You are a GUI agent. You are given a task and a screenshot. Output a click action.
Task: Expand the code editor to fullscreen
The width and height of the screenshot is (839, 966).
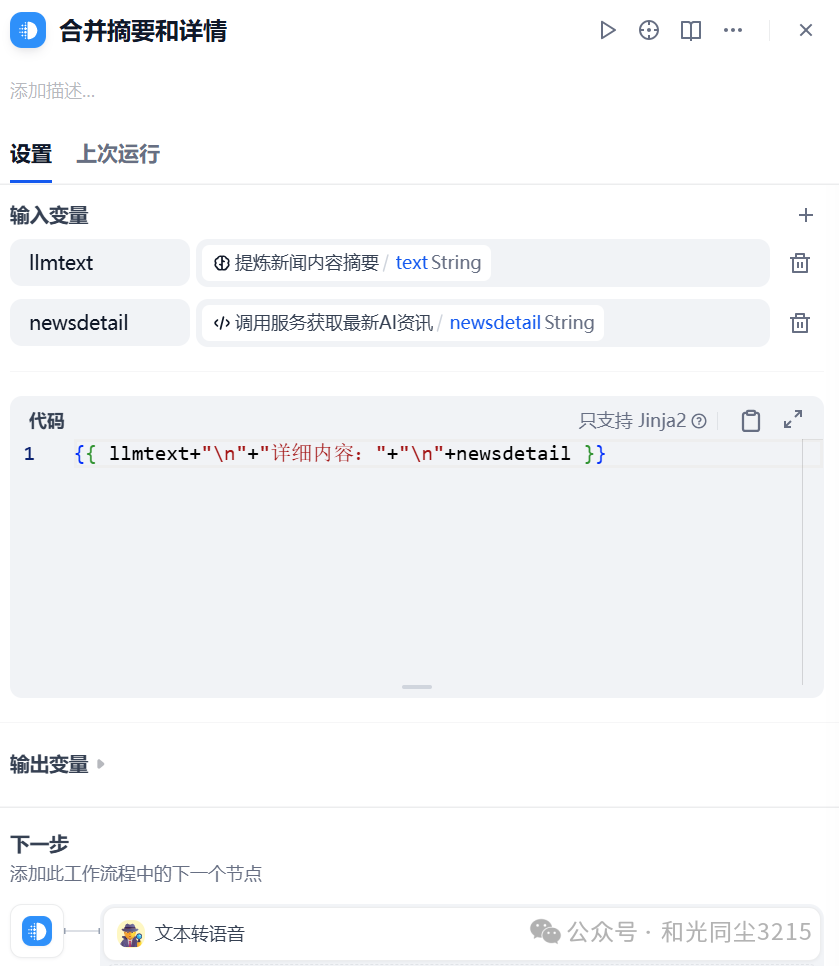click(x=793, y=420)
